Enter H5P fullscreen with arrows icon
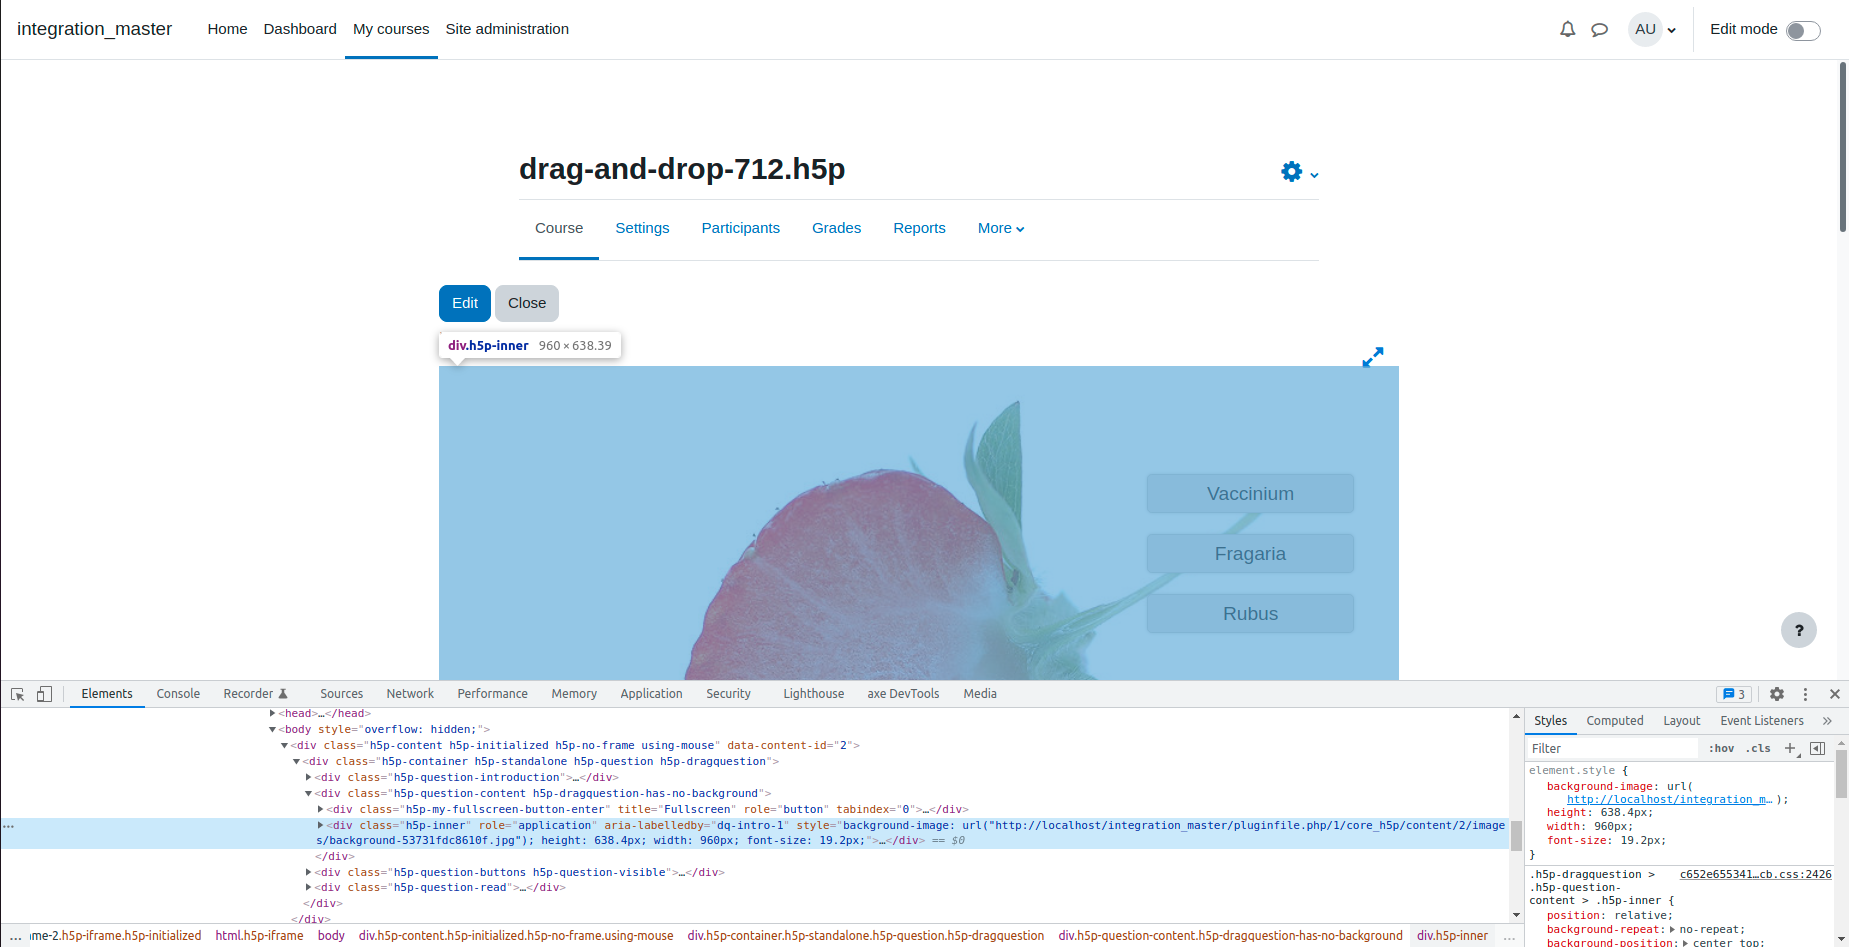The image size is (1849, 947). coord(1373,356)
